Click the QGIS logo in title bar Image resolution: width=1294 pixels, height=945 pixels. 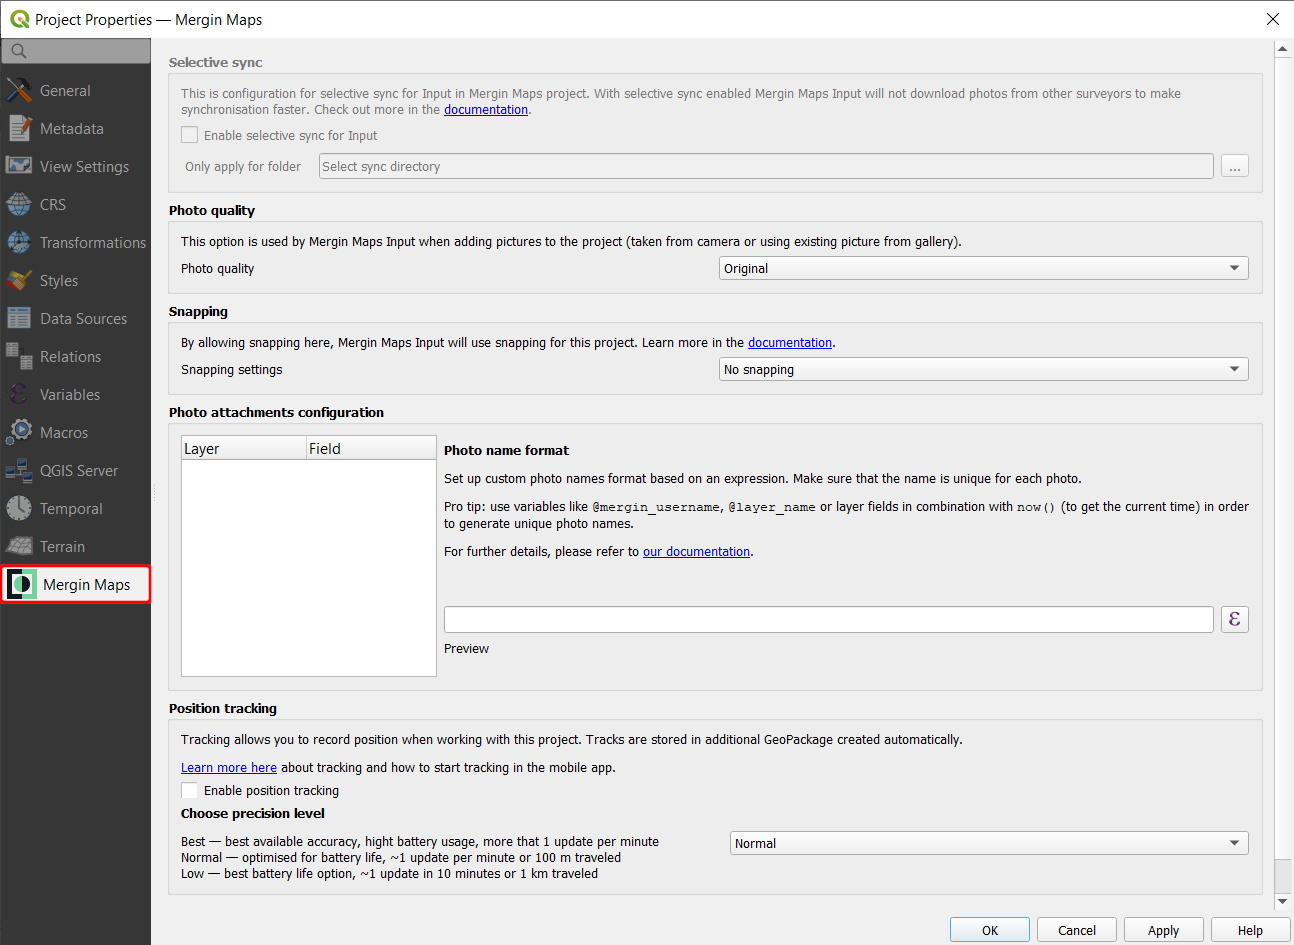coord(20,19)
